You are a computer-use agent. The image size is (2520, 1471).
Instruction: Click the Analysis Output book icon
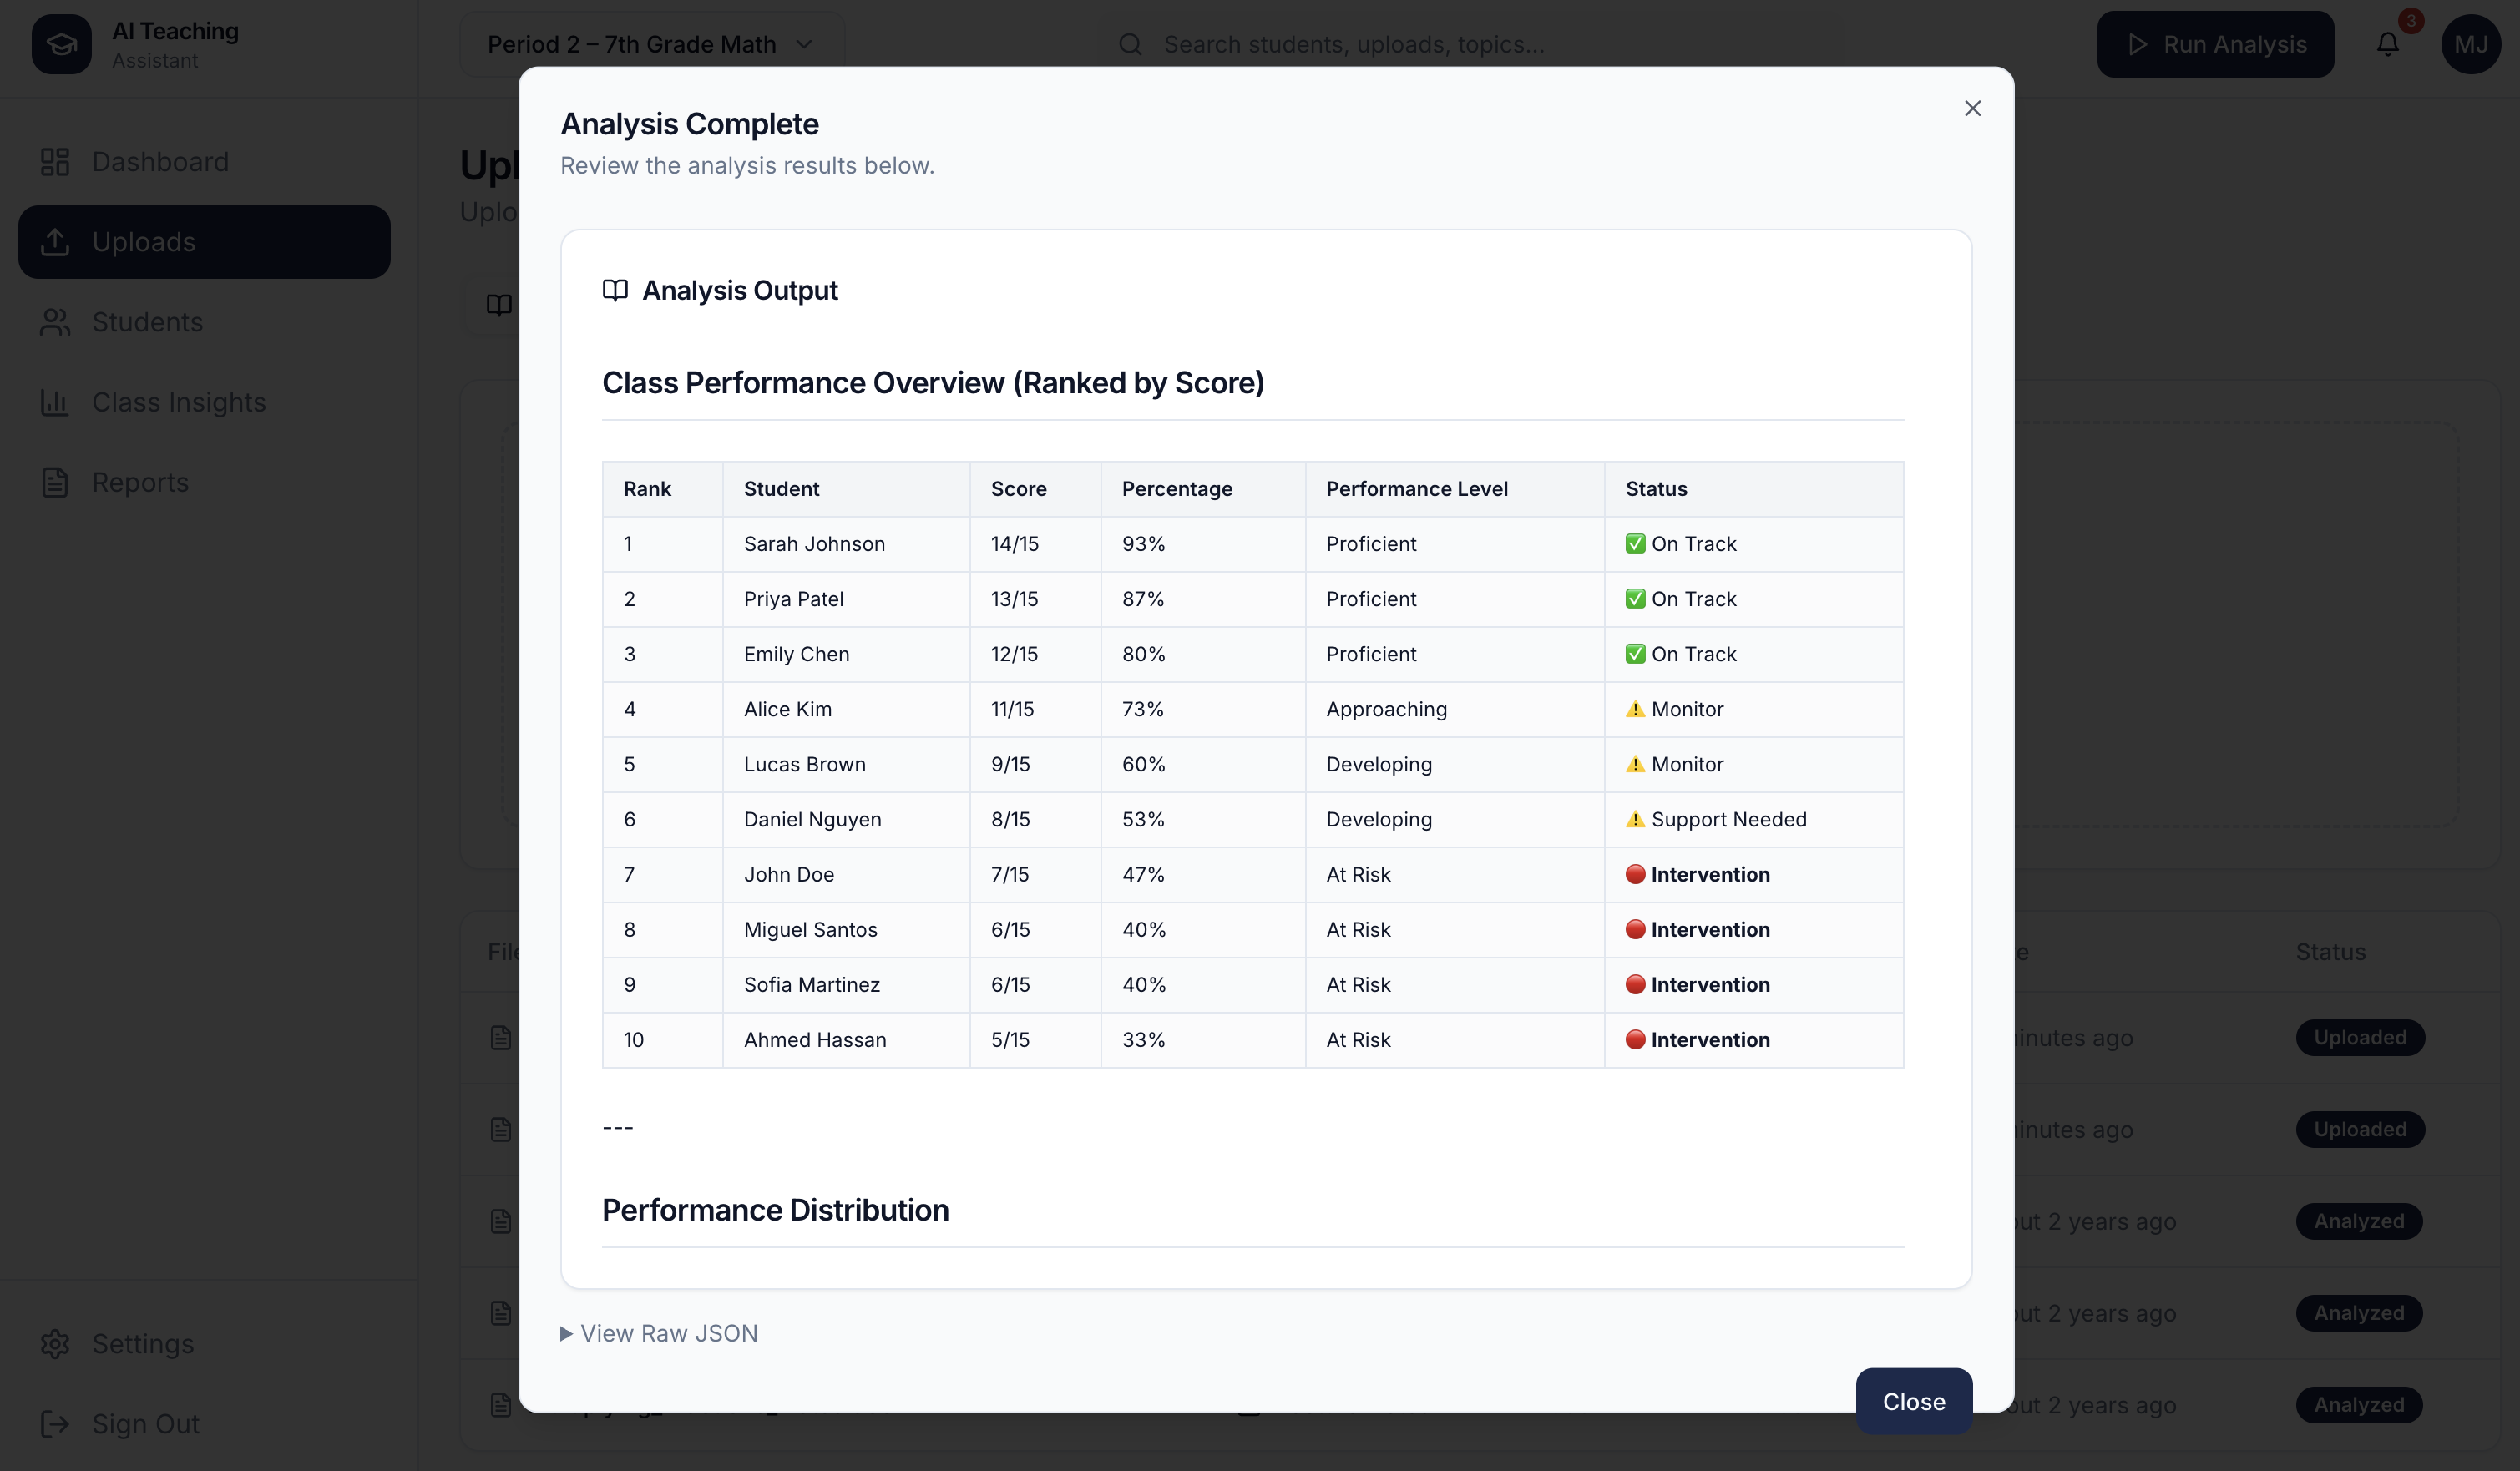[x=615, y=290]
